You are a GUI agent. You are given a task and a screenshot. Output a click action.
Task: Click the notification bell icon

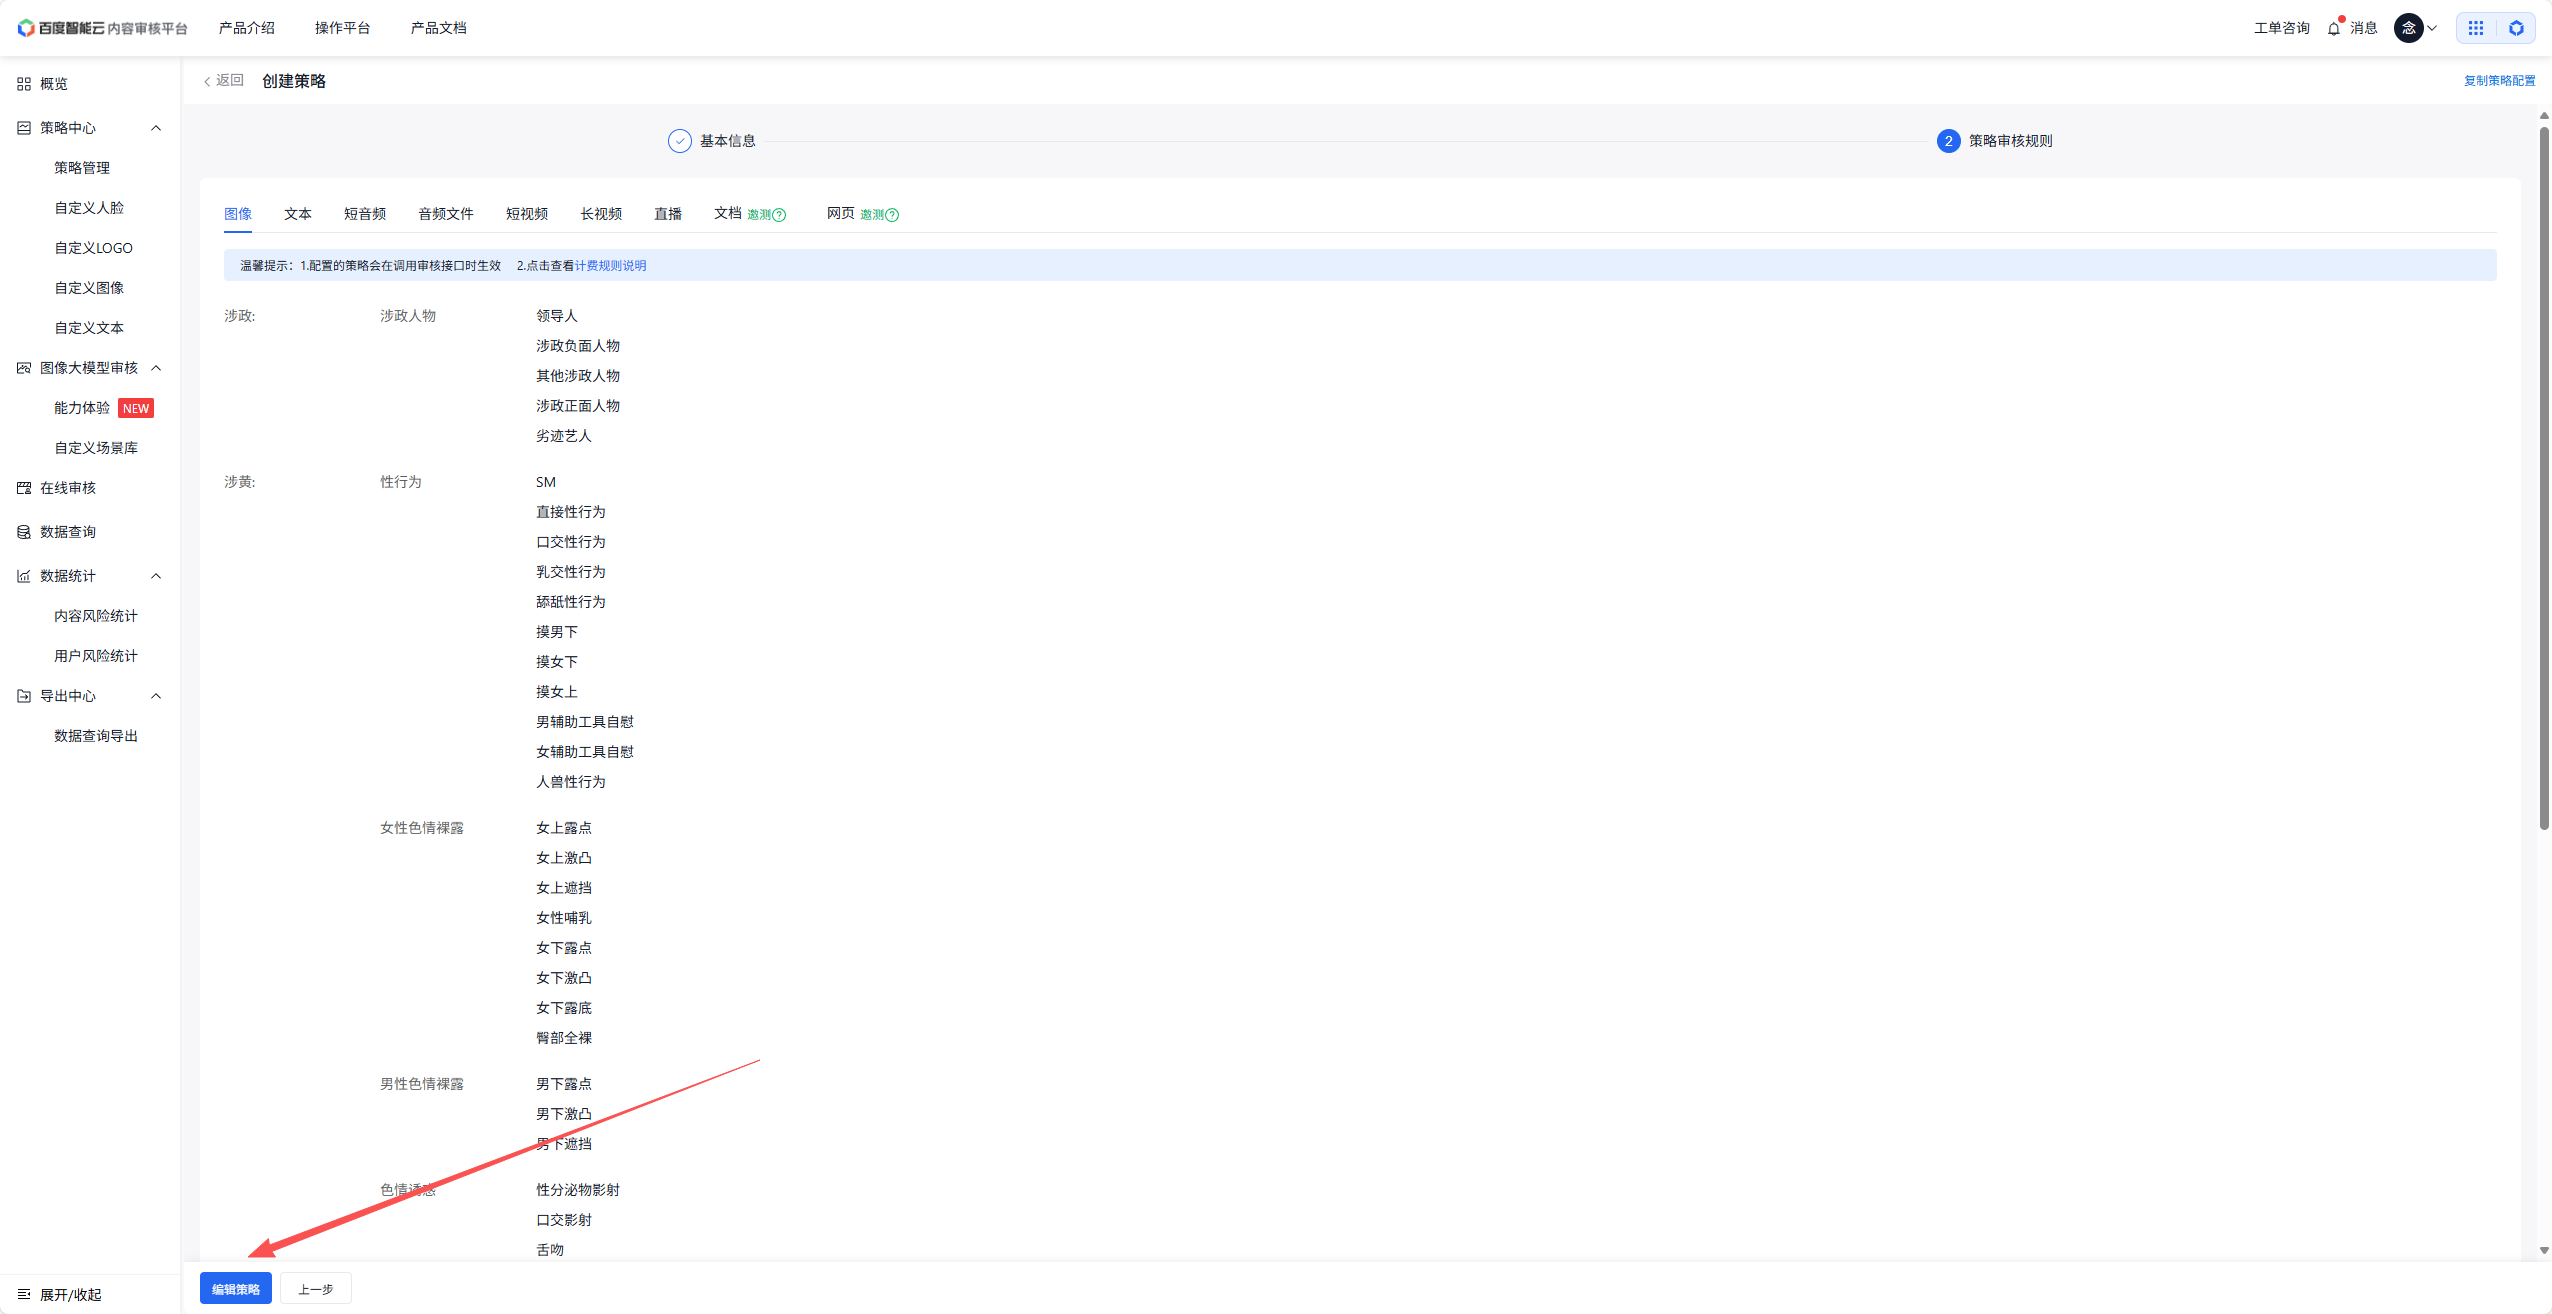tap(2333, 28)
